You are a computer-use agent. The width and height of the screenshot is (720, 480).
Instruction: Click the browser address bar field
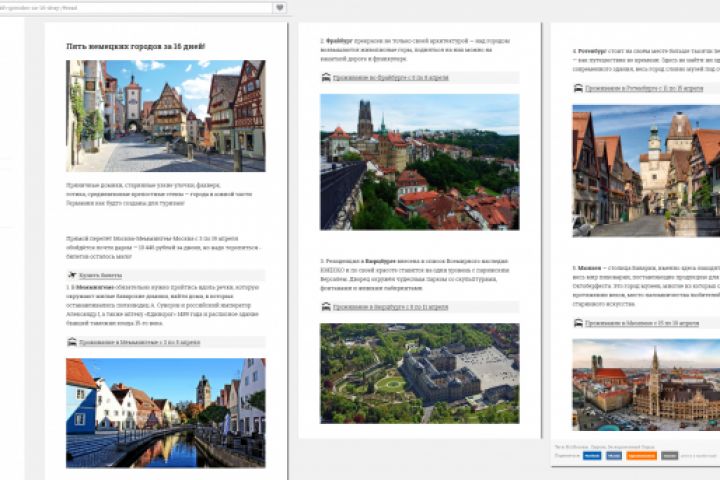coord(136,8)
